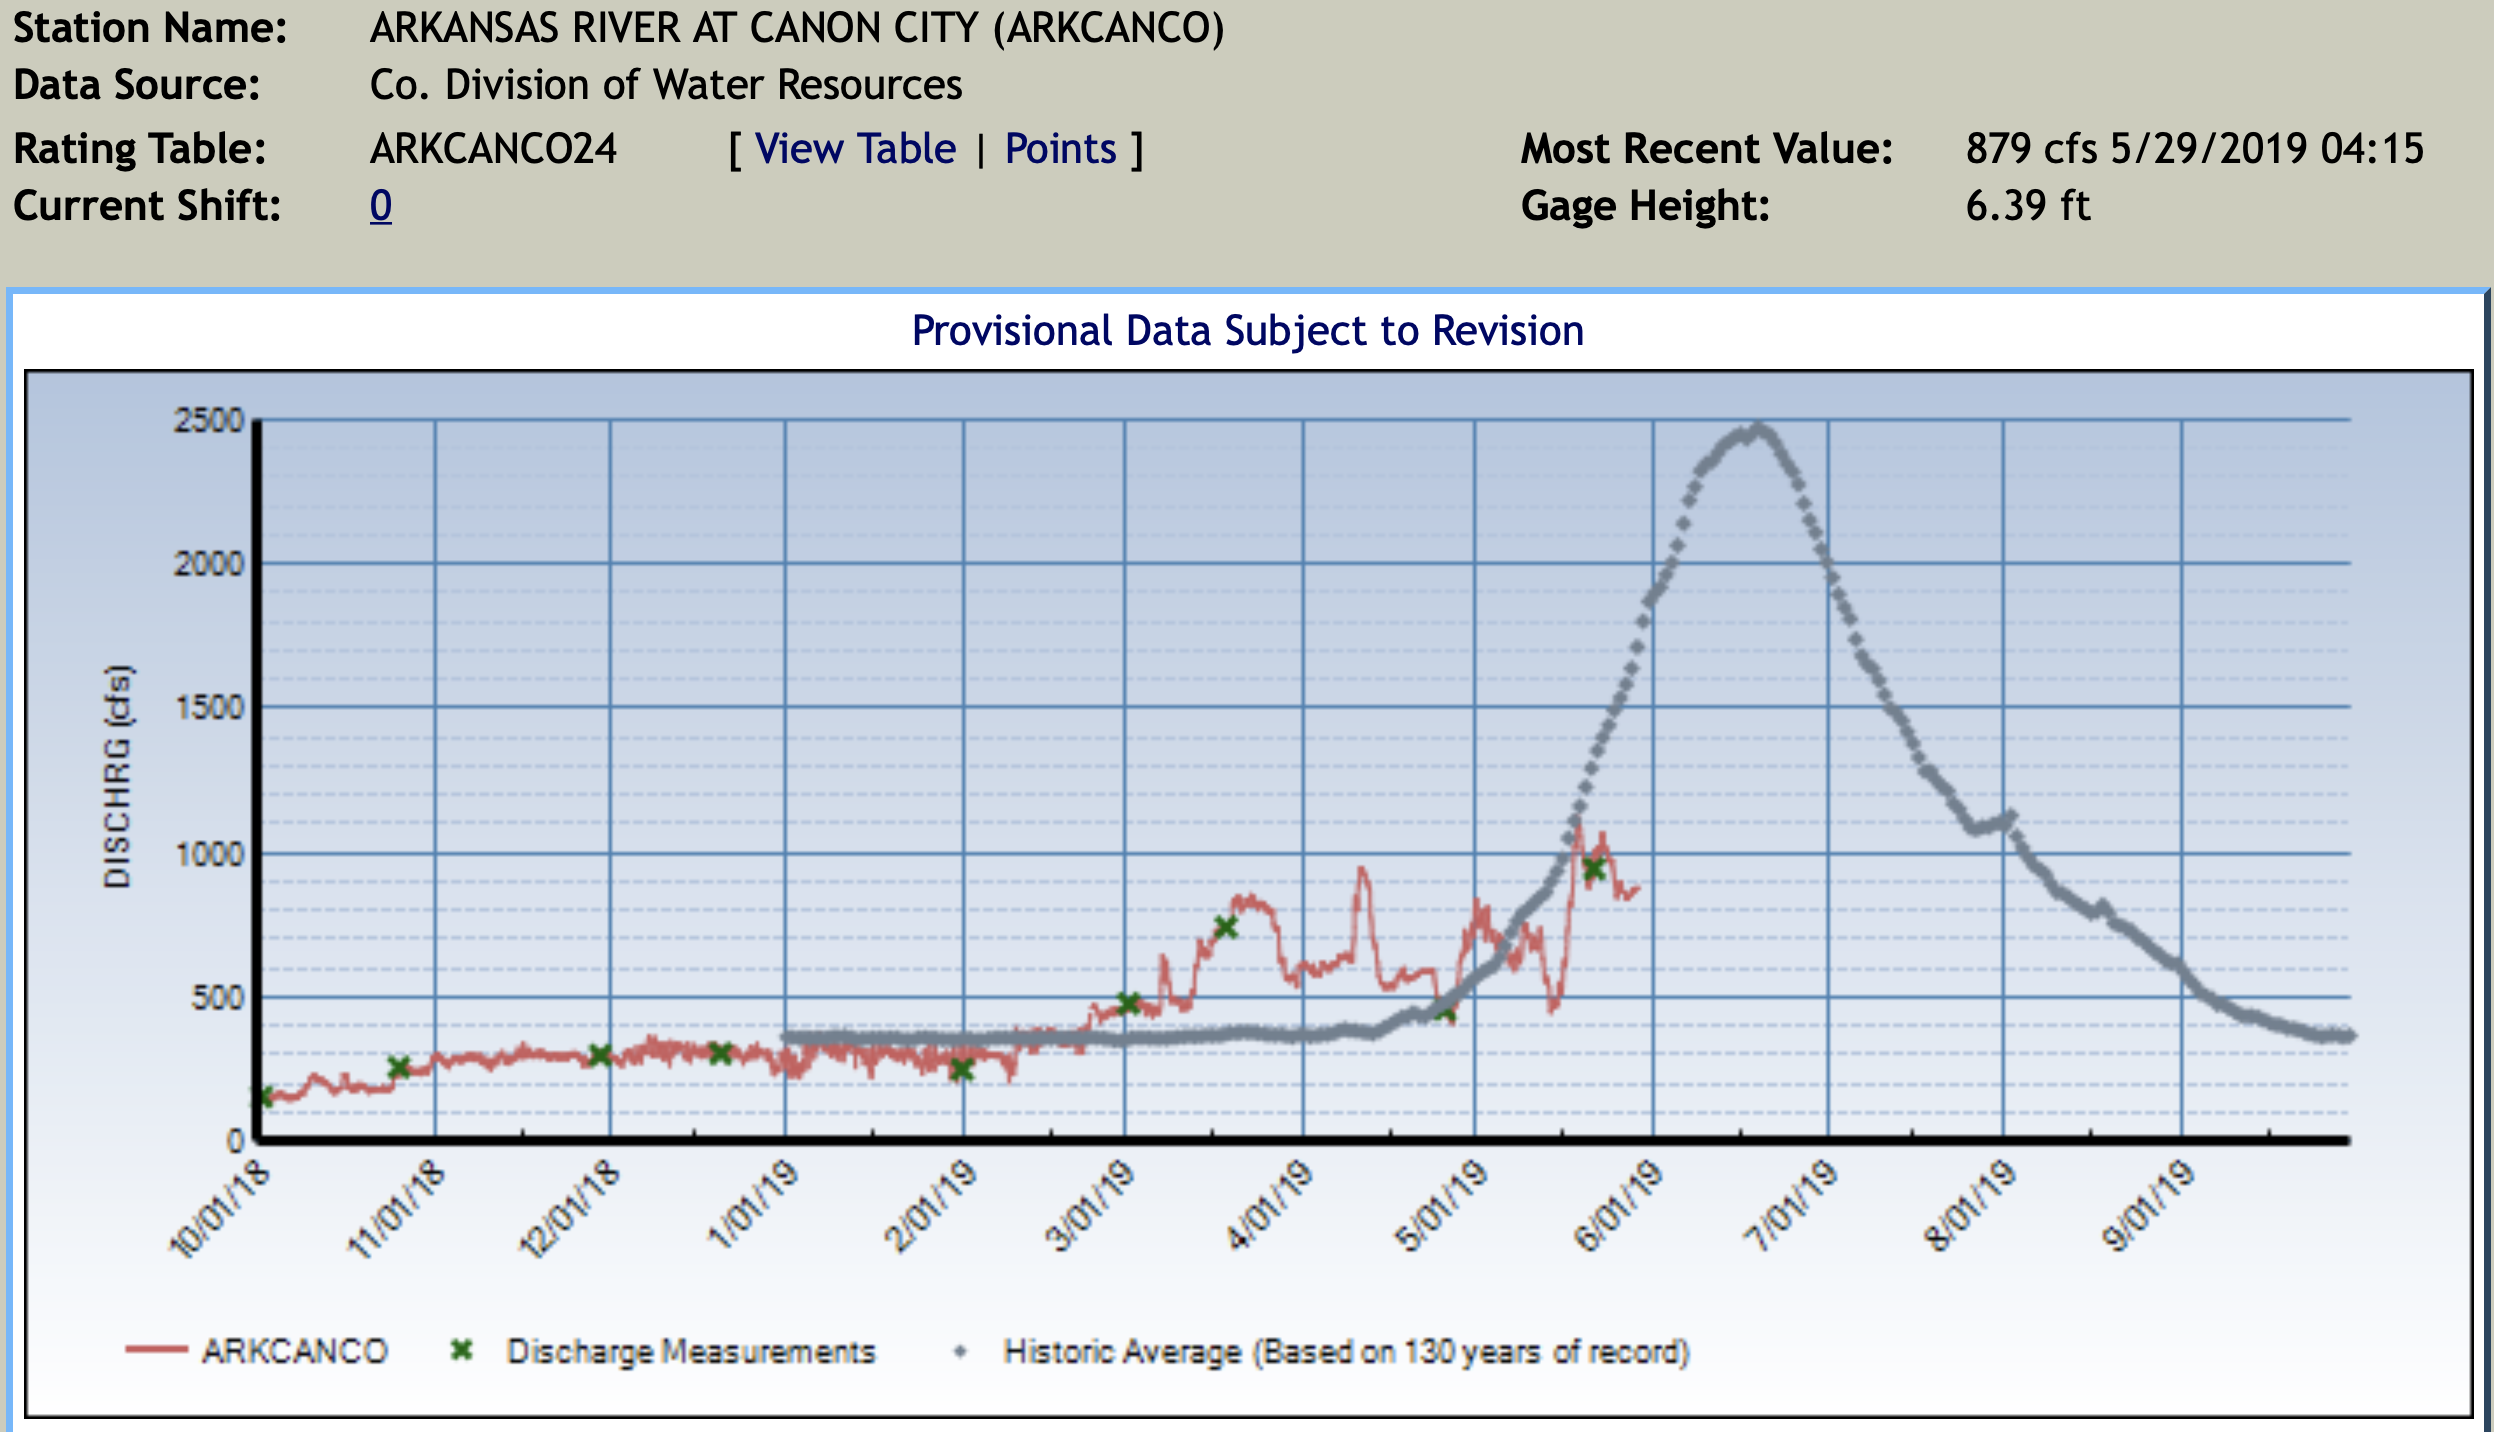Viewport: 2494px width, 1432px height.
Task: Click the Discharge Measurements legend label
Action: [x=691, y=1352]
